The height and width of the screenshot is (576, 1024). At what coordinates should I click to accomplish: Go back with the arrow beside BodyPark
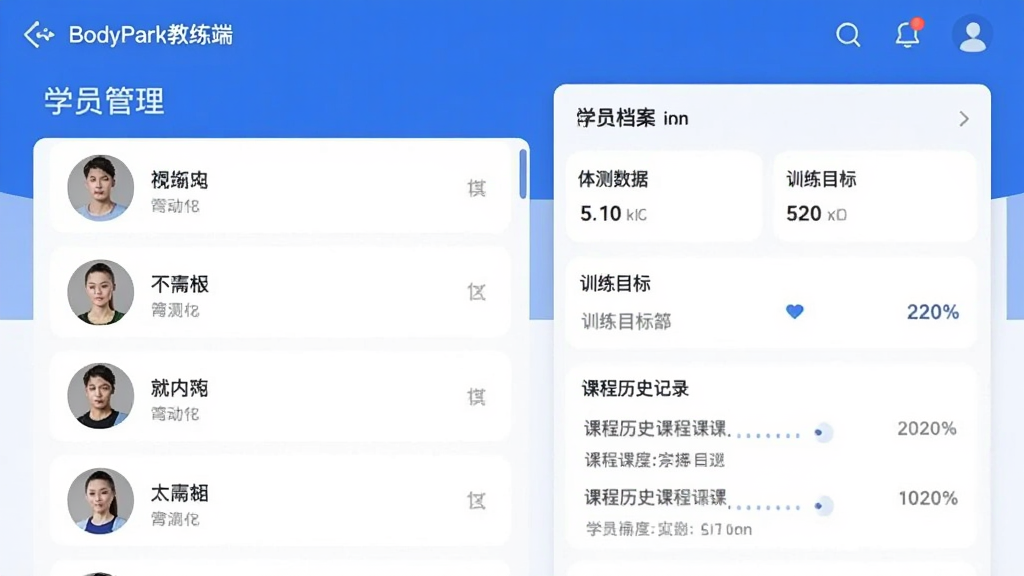[x=39, y=35]
